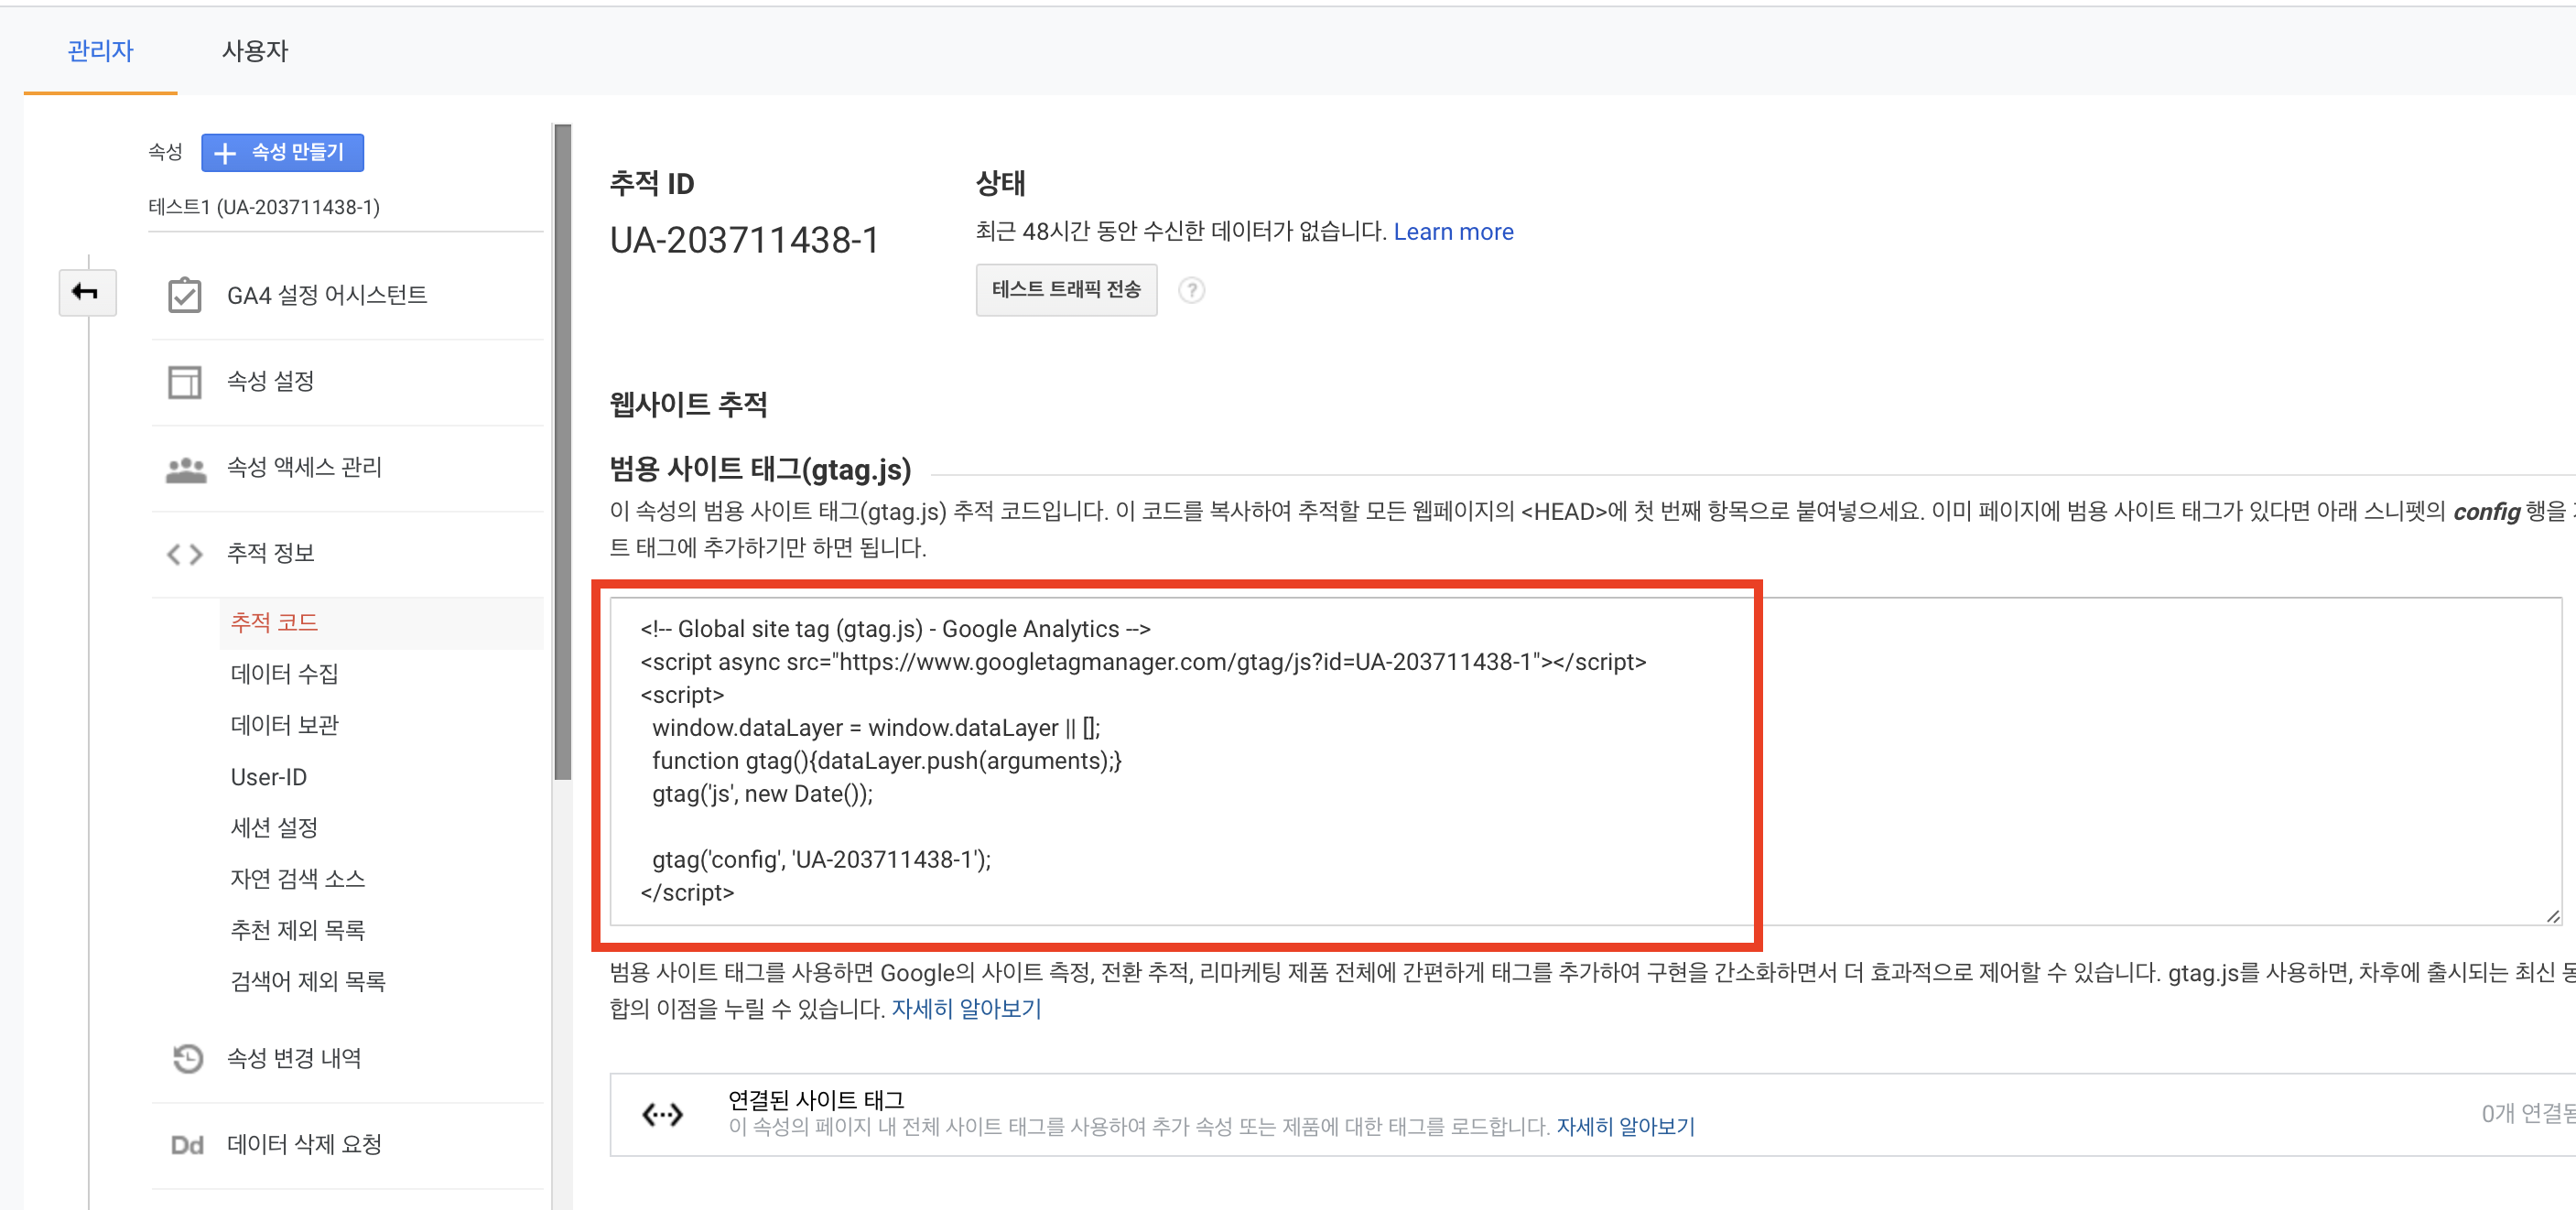Click the Dd icon for 데이터 삭제 요청

(x=186, y=1144)
